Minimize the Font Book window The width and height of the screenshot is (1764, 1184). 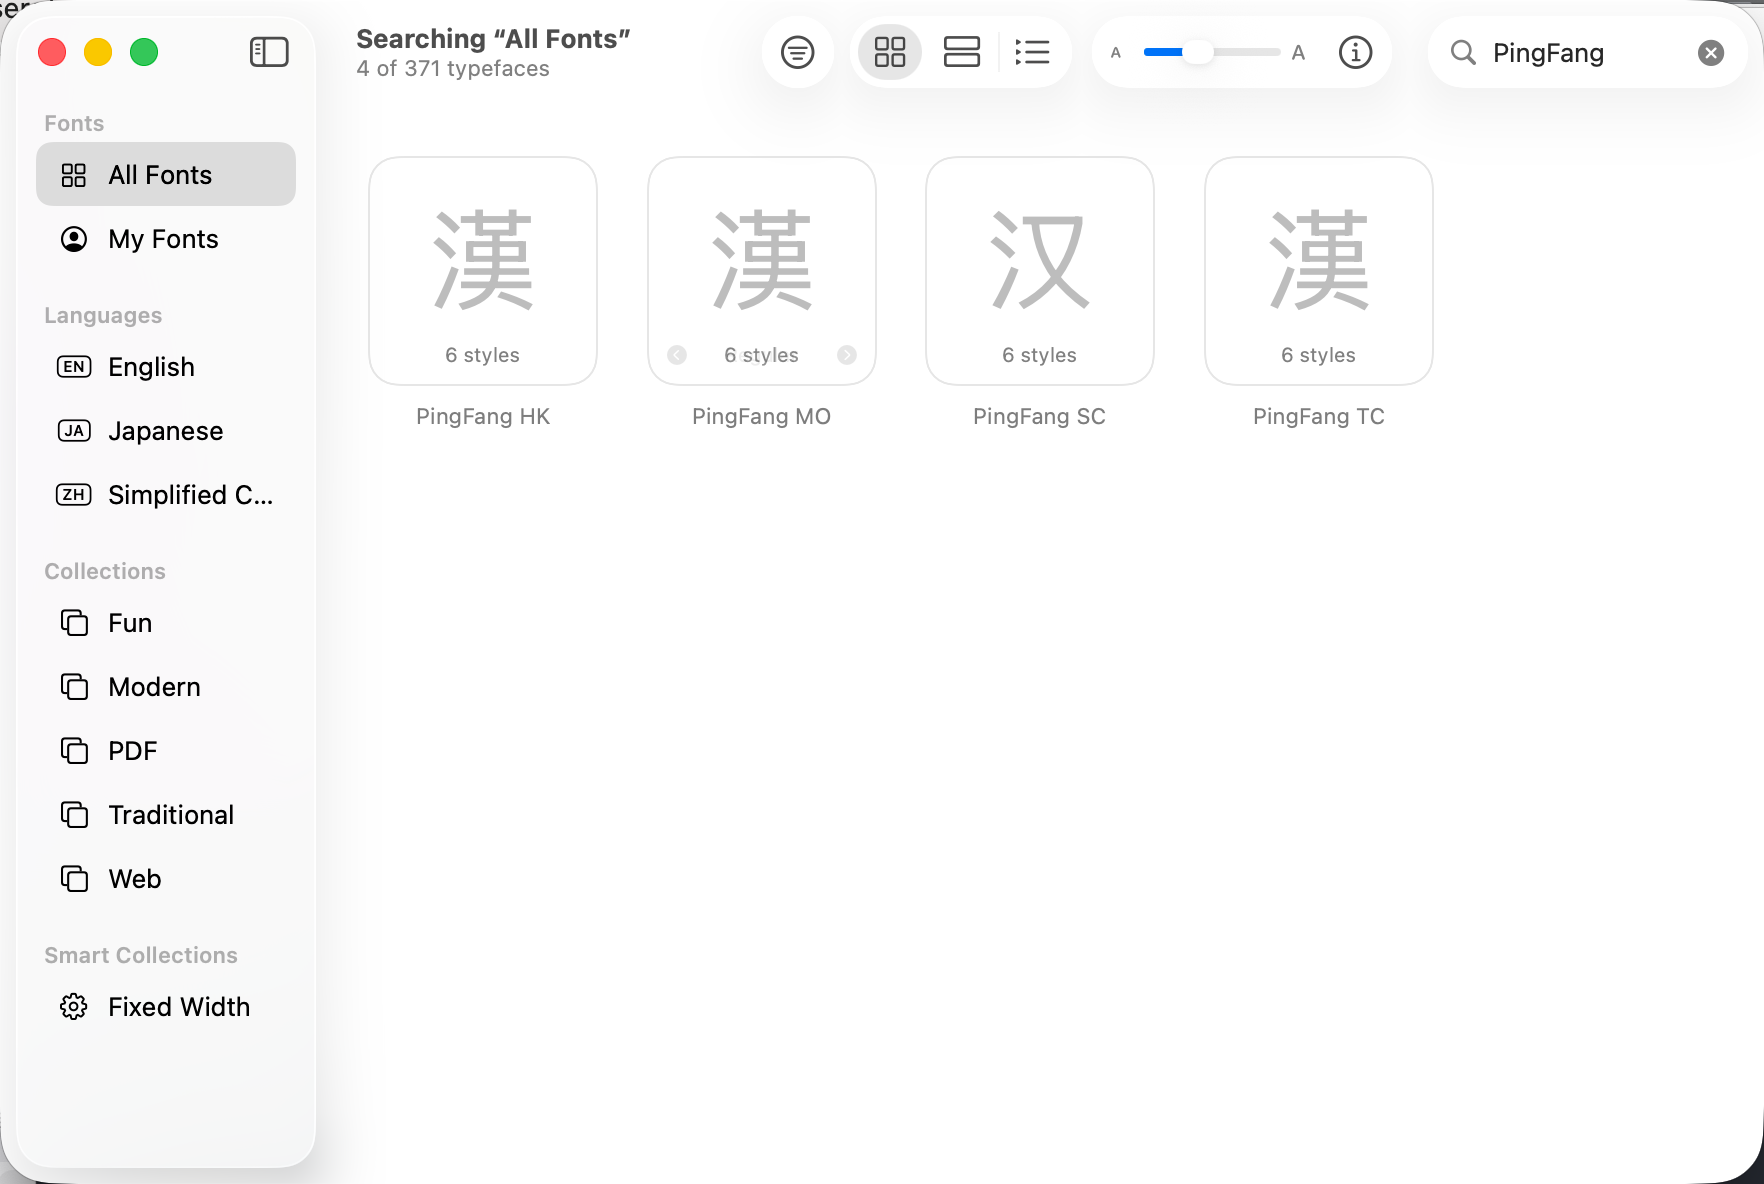[x=98, y=52]
